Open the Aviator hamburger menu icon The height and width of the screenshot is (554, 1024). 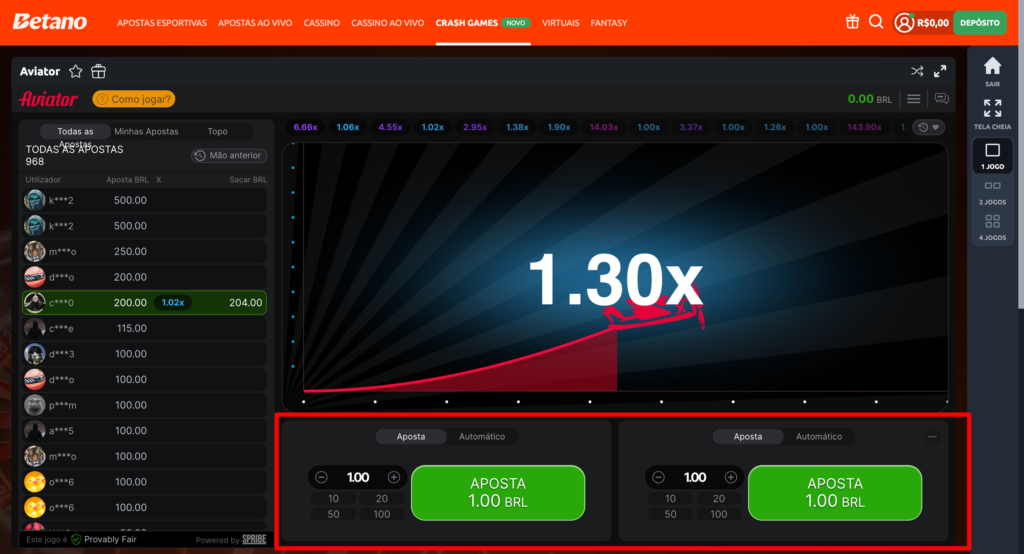coord(914,99)
